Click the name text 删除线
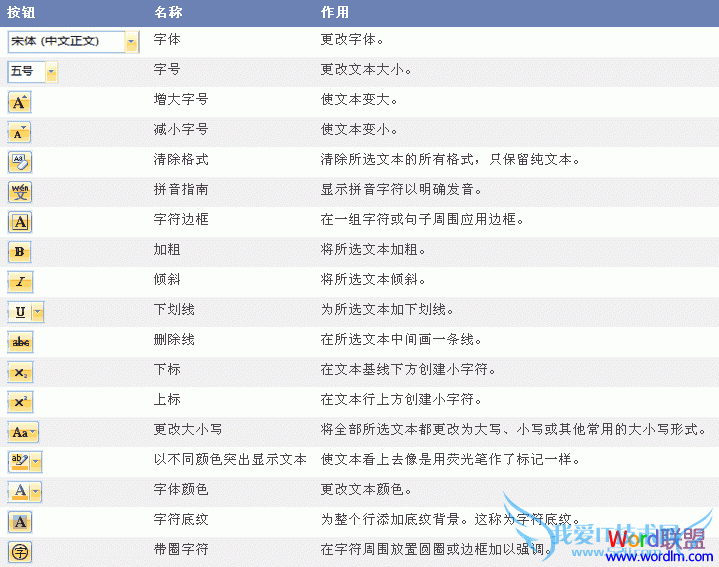719x567 pixels. pyautogui.click(x=174, y=339)
